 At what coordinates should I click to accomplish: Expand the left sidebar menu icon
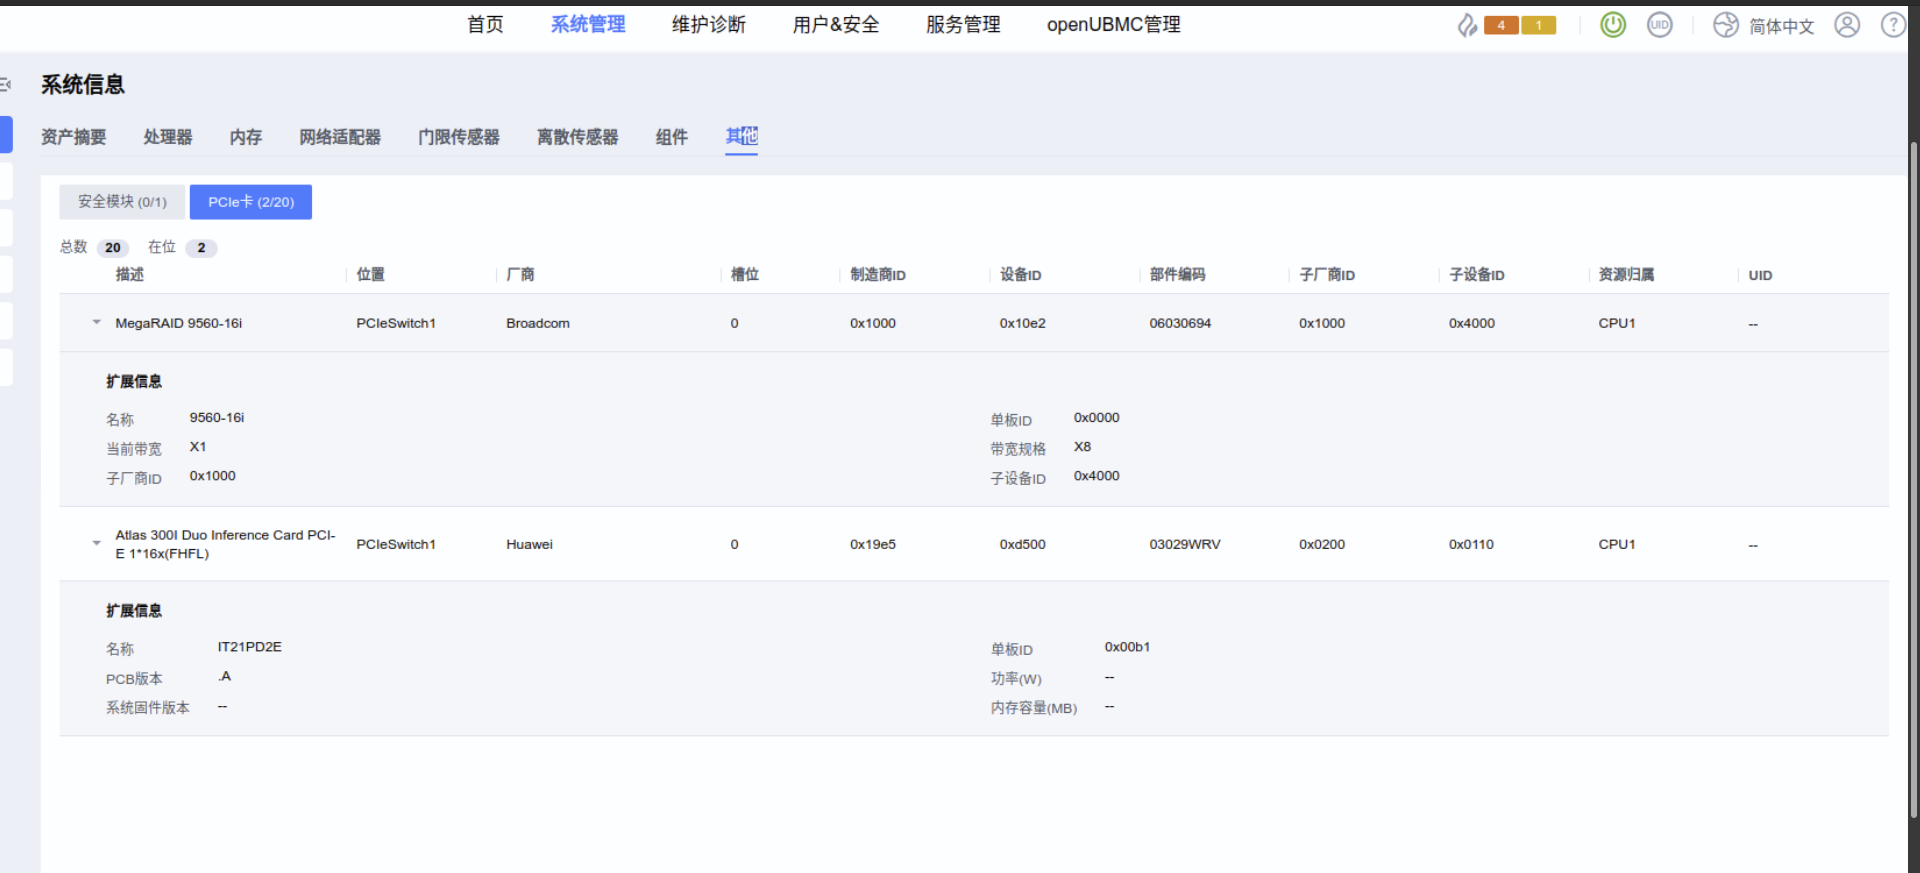coord(6,85)
